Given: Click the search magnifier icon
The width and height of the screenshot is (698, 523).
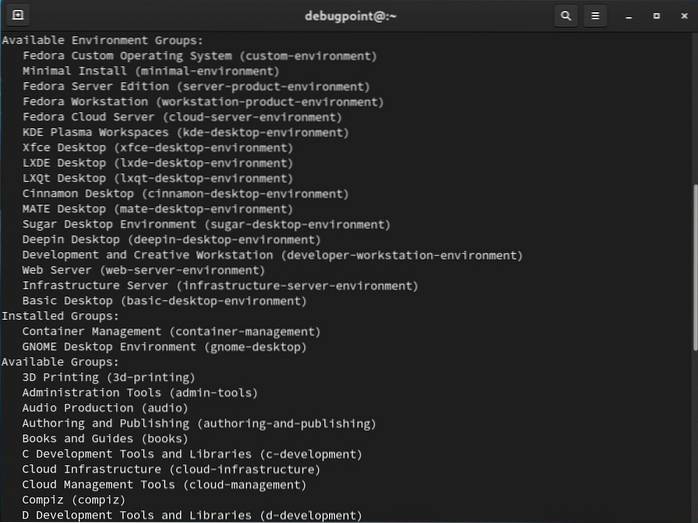Looking at the screenshot, I should click(x=566, y=16).
